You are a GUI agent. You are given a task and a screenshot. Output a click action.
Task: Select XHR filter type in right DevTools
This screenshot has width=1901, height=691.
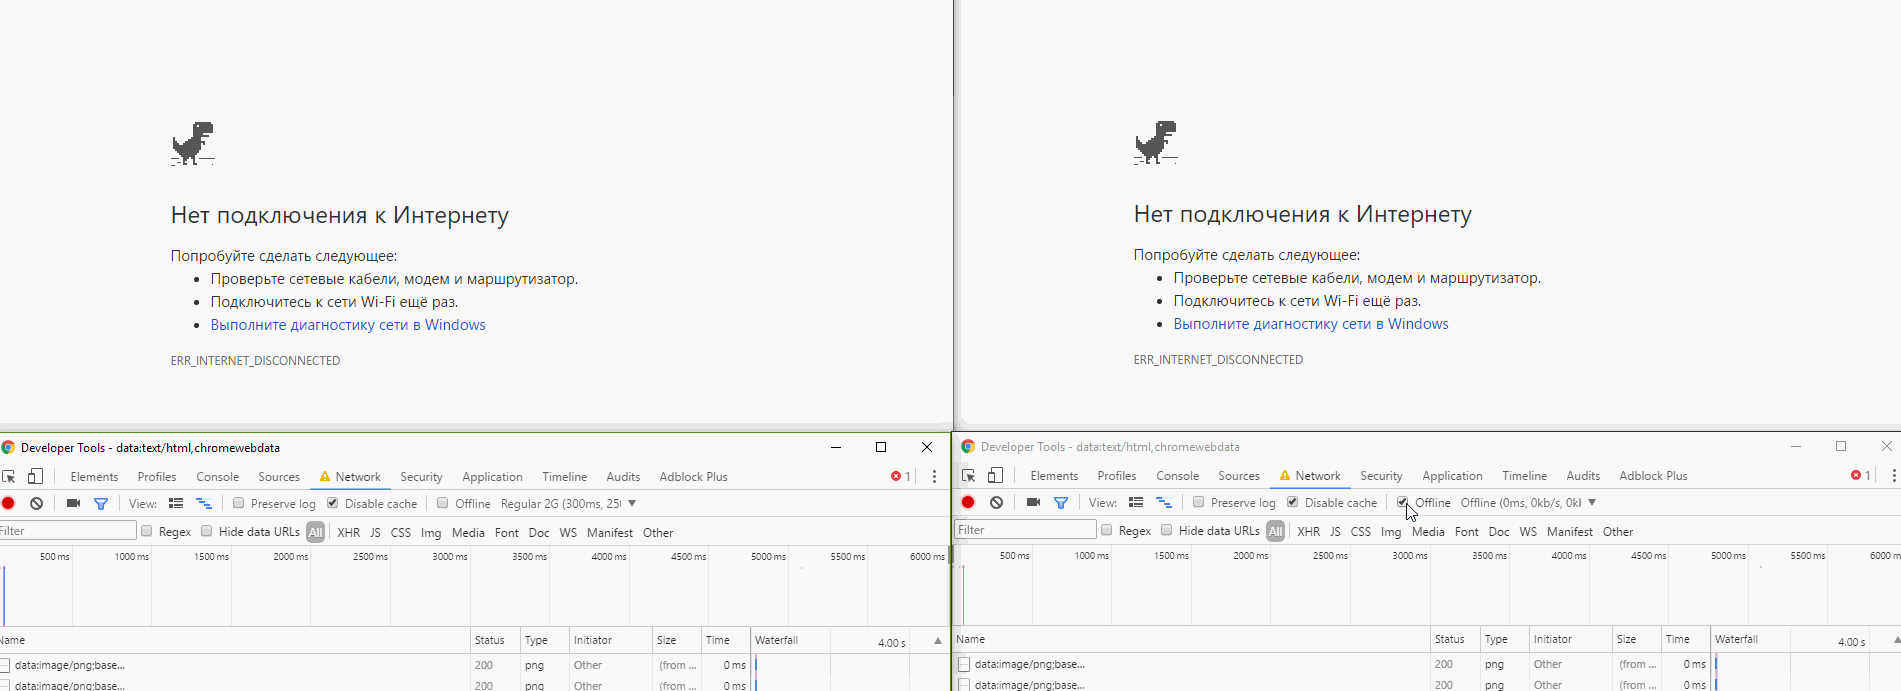pyautogui.click(x=1308, y=532)
